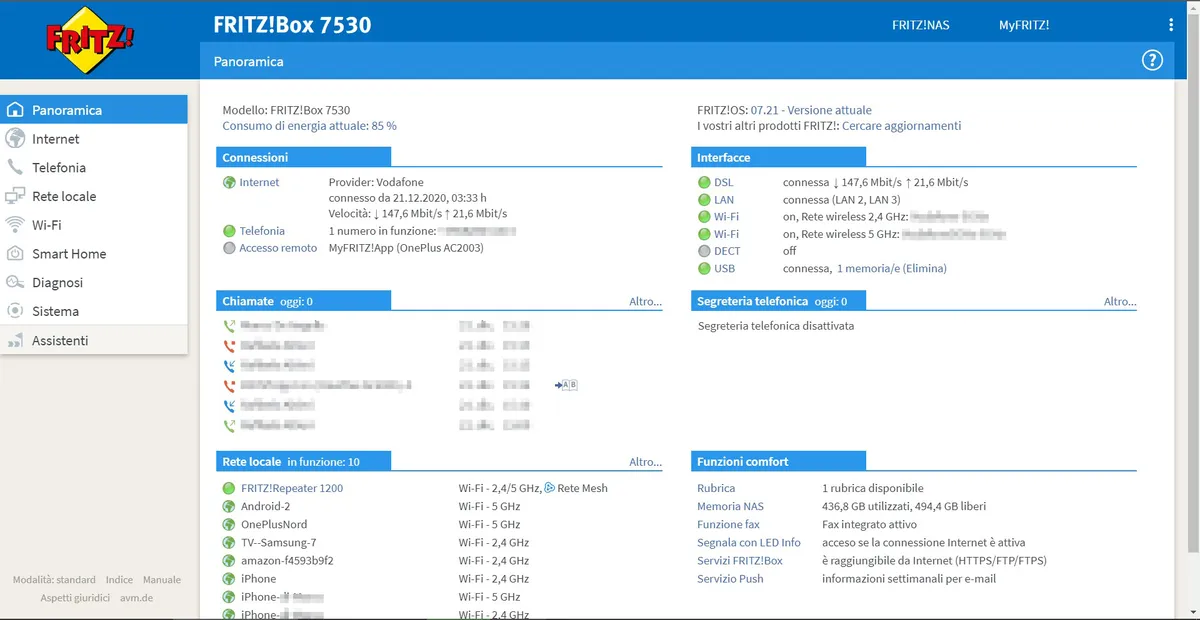Open MyFRITZ! from the header
Image resolution: width=1200 pixels, height=620 pixels.
(x=1024, y=25)
